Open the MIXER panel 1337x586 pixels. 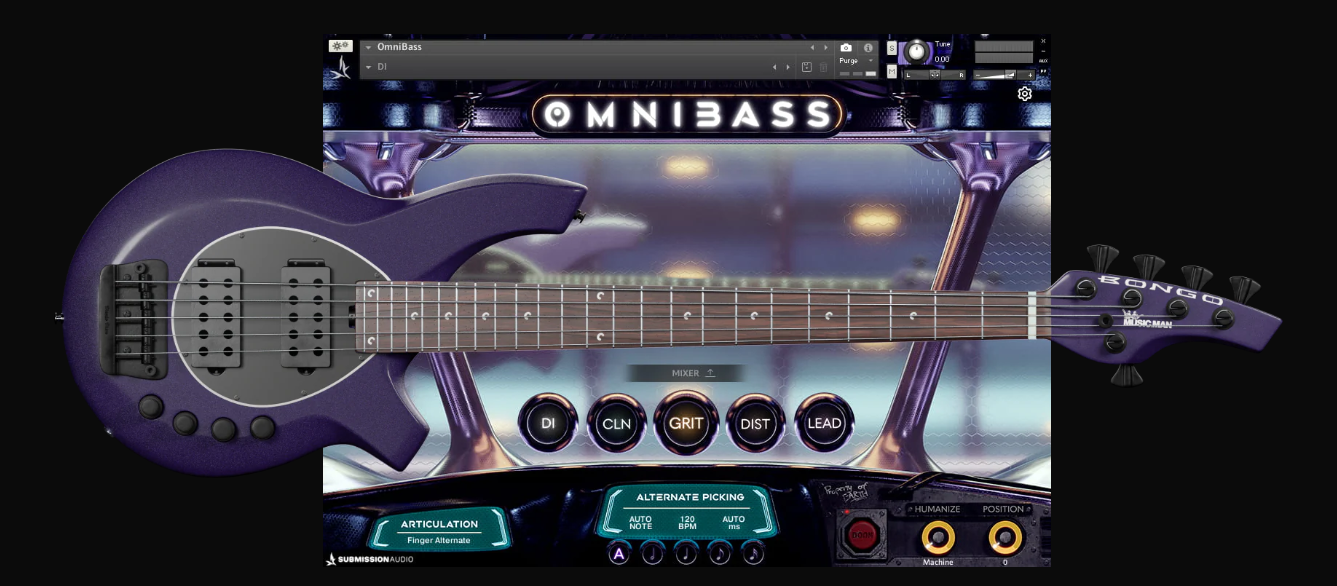click(686, 373)
